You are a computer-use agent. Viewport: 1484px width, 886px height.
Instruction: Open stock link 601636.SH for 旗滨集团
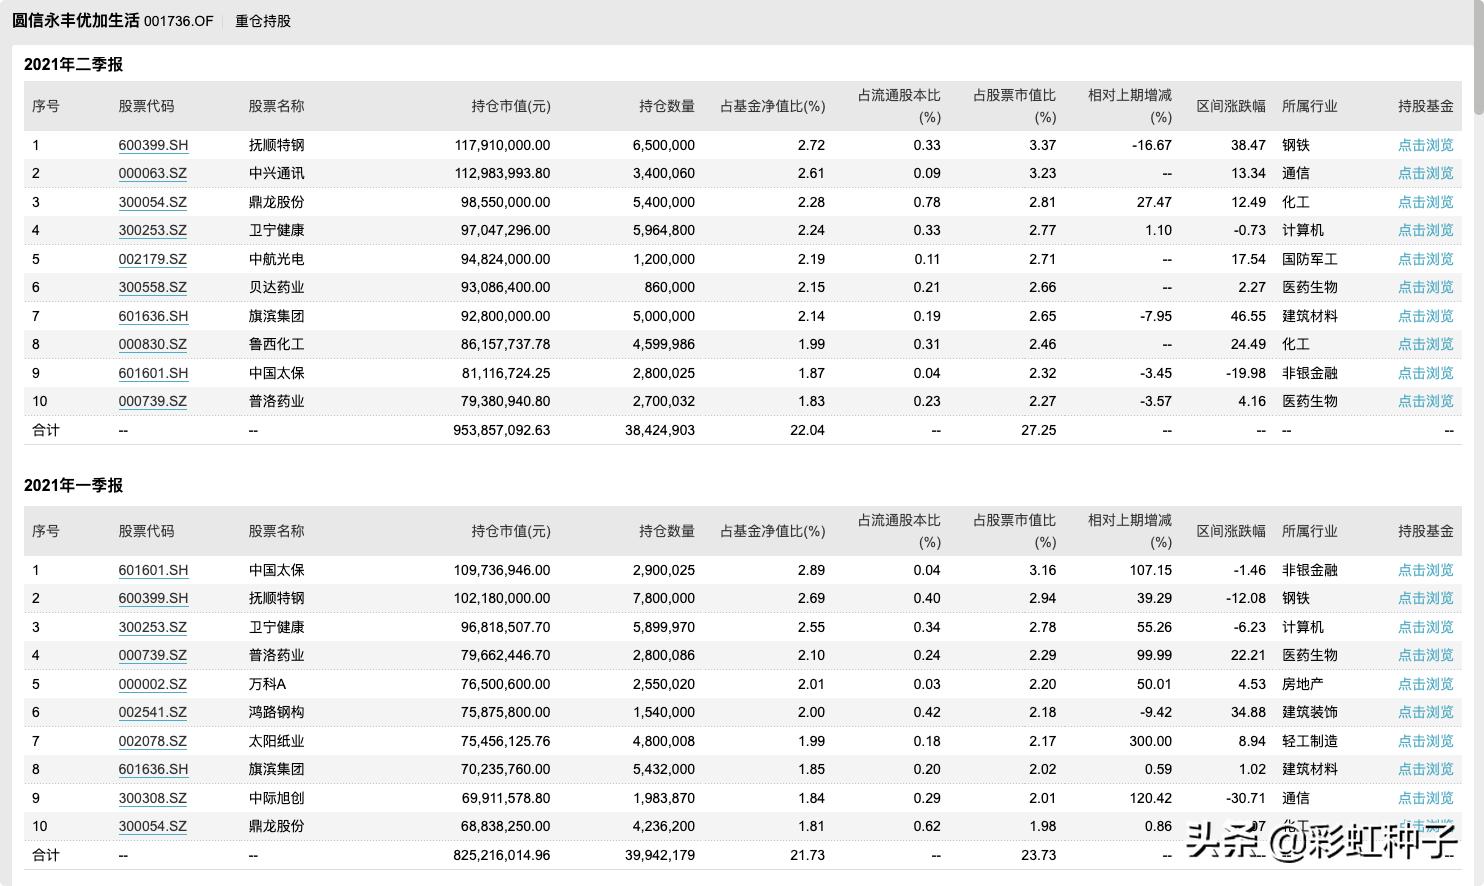[x=152, y=316]
